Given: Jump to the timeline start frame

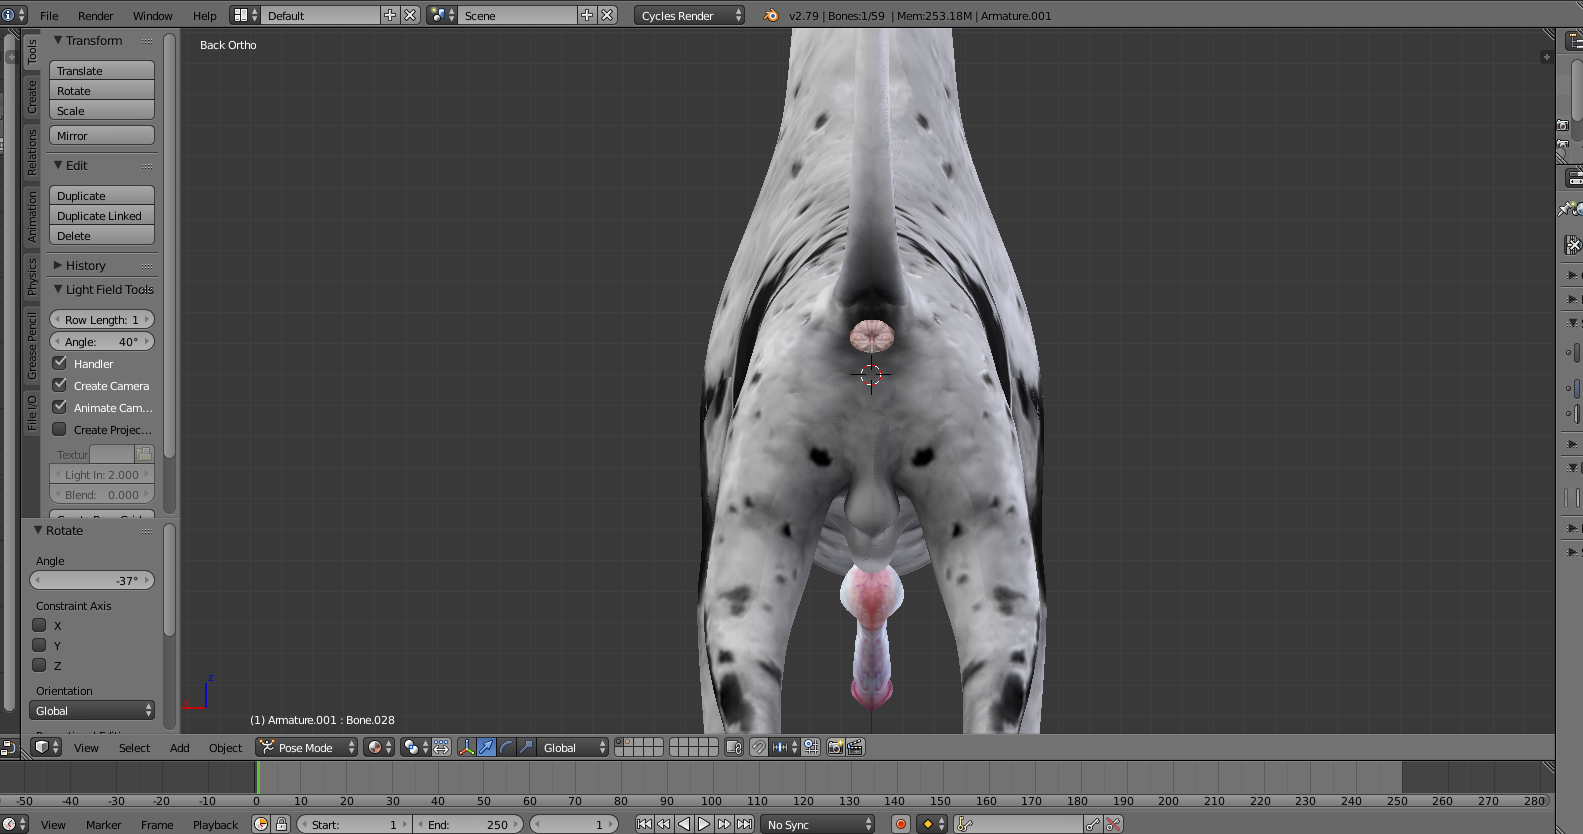Looking at the screenshot, I should [x=644, y=824].
